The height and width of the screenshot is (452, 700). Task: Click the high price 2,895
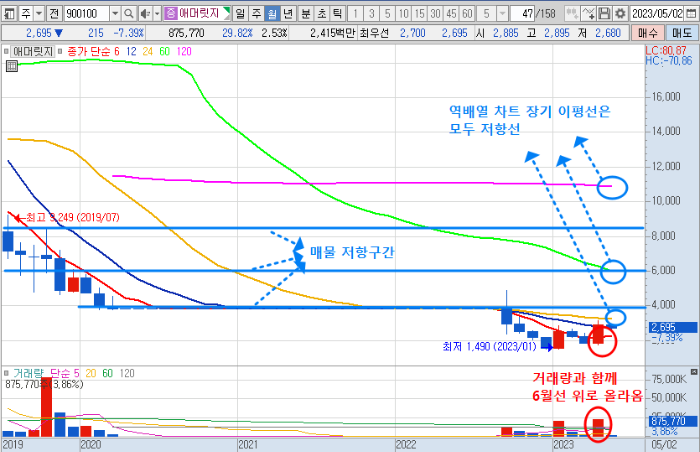point(557,33)
